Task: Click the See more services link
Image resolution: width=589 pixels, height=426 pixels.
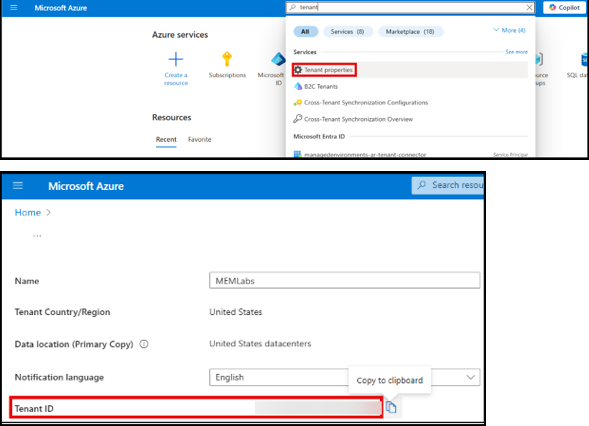Action: 517,52
